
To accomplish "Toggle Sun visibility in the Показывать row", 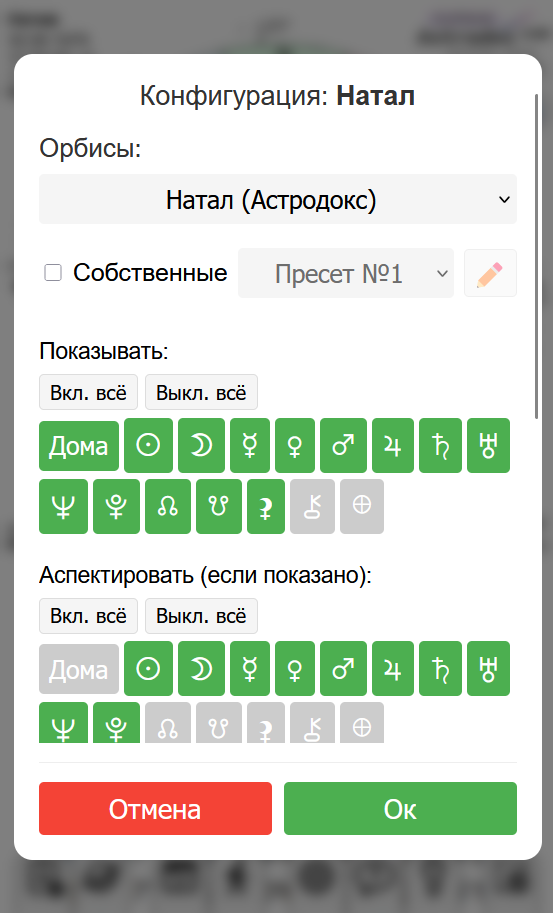I will 148,445.
